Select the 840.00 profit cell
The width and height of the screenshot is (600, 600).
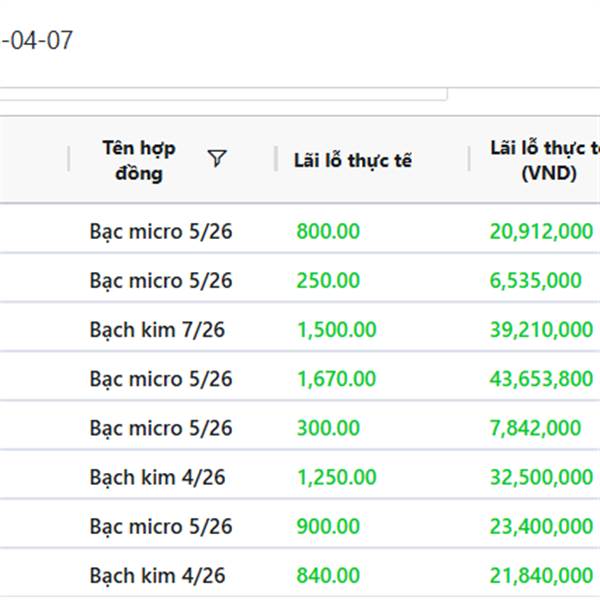click(327, 575)
